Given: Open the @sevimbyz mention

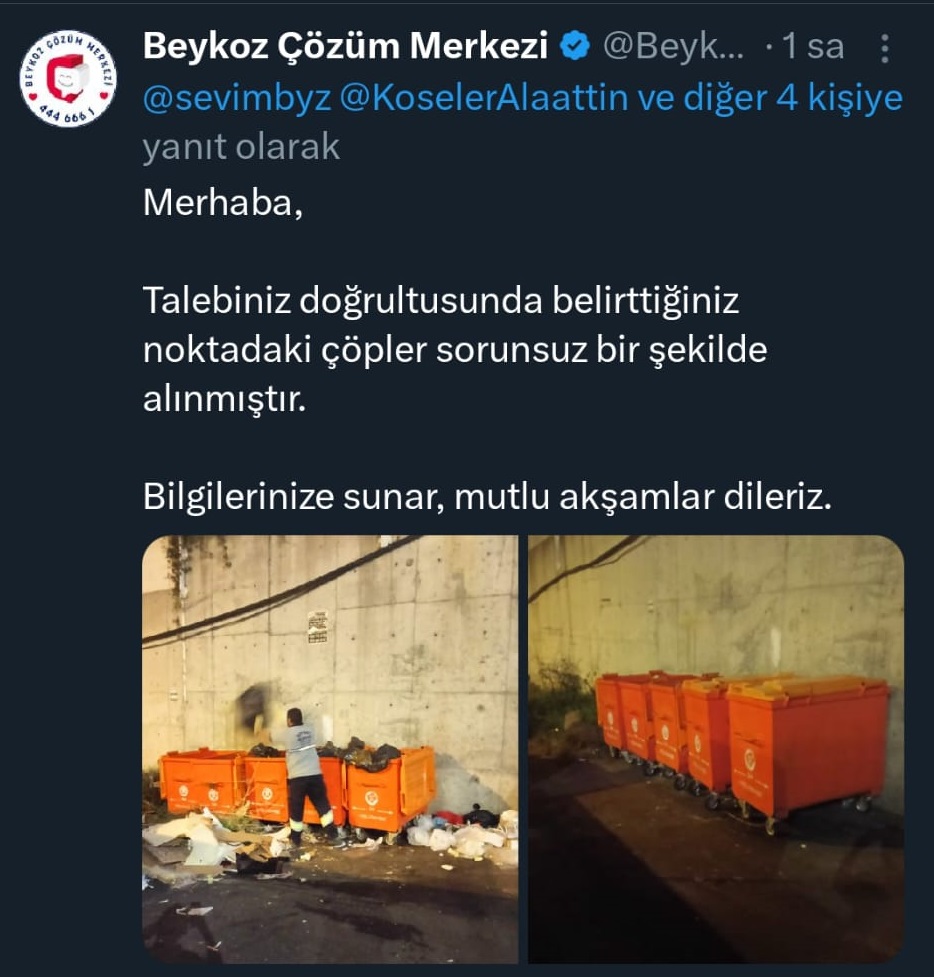Looking at the screenshot, I should (237, 98).
